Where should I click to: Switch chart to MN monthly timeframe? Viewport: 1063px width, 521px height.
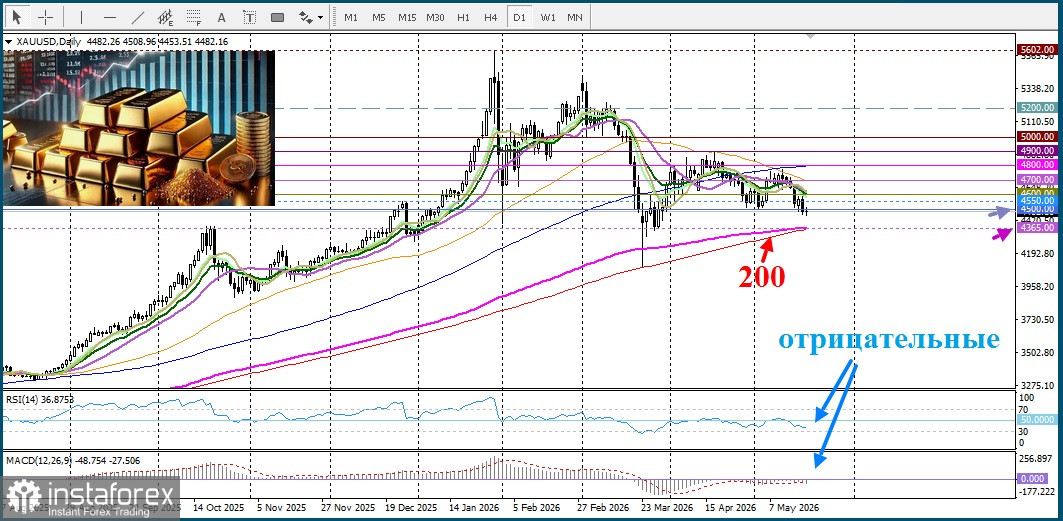click(x=575, y=17)
